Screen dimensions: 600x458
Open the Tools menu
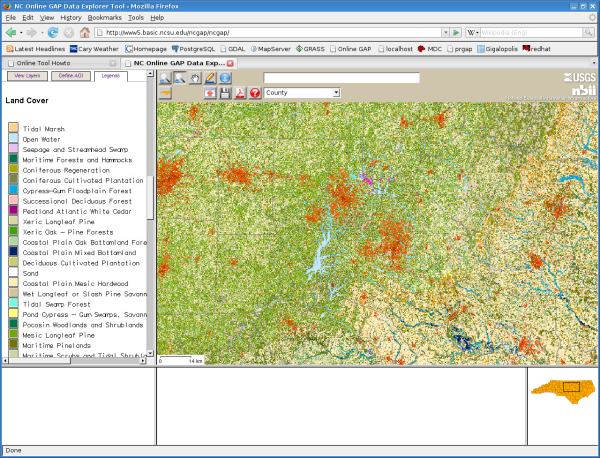pos(135,18)
